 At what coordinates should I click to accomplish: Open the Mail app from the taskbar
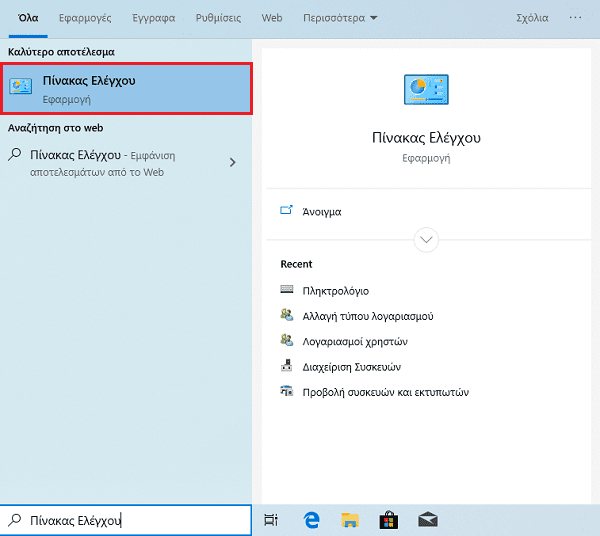coord(428,520)
